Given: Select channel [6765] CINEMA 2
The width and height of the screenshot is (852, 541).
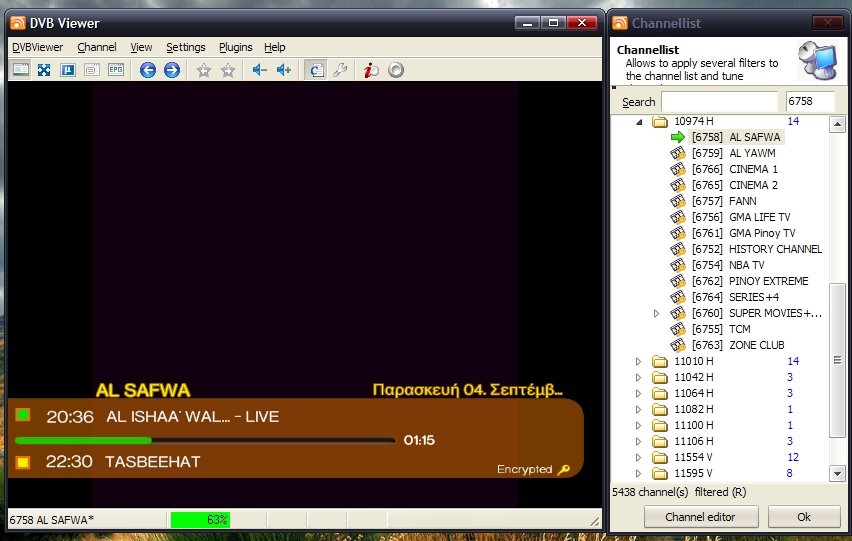Looking at the screenshot, I should point(735,185).
